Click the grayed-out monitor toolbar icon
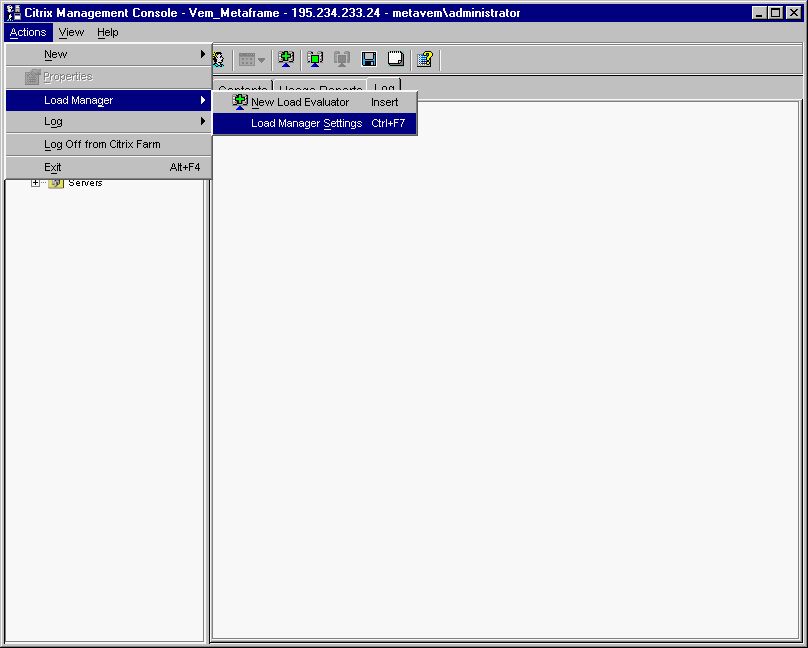This screenshot has height=648, width=808. (x=342, y=59)
